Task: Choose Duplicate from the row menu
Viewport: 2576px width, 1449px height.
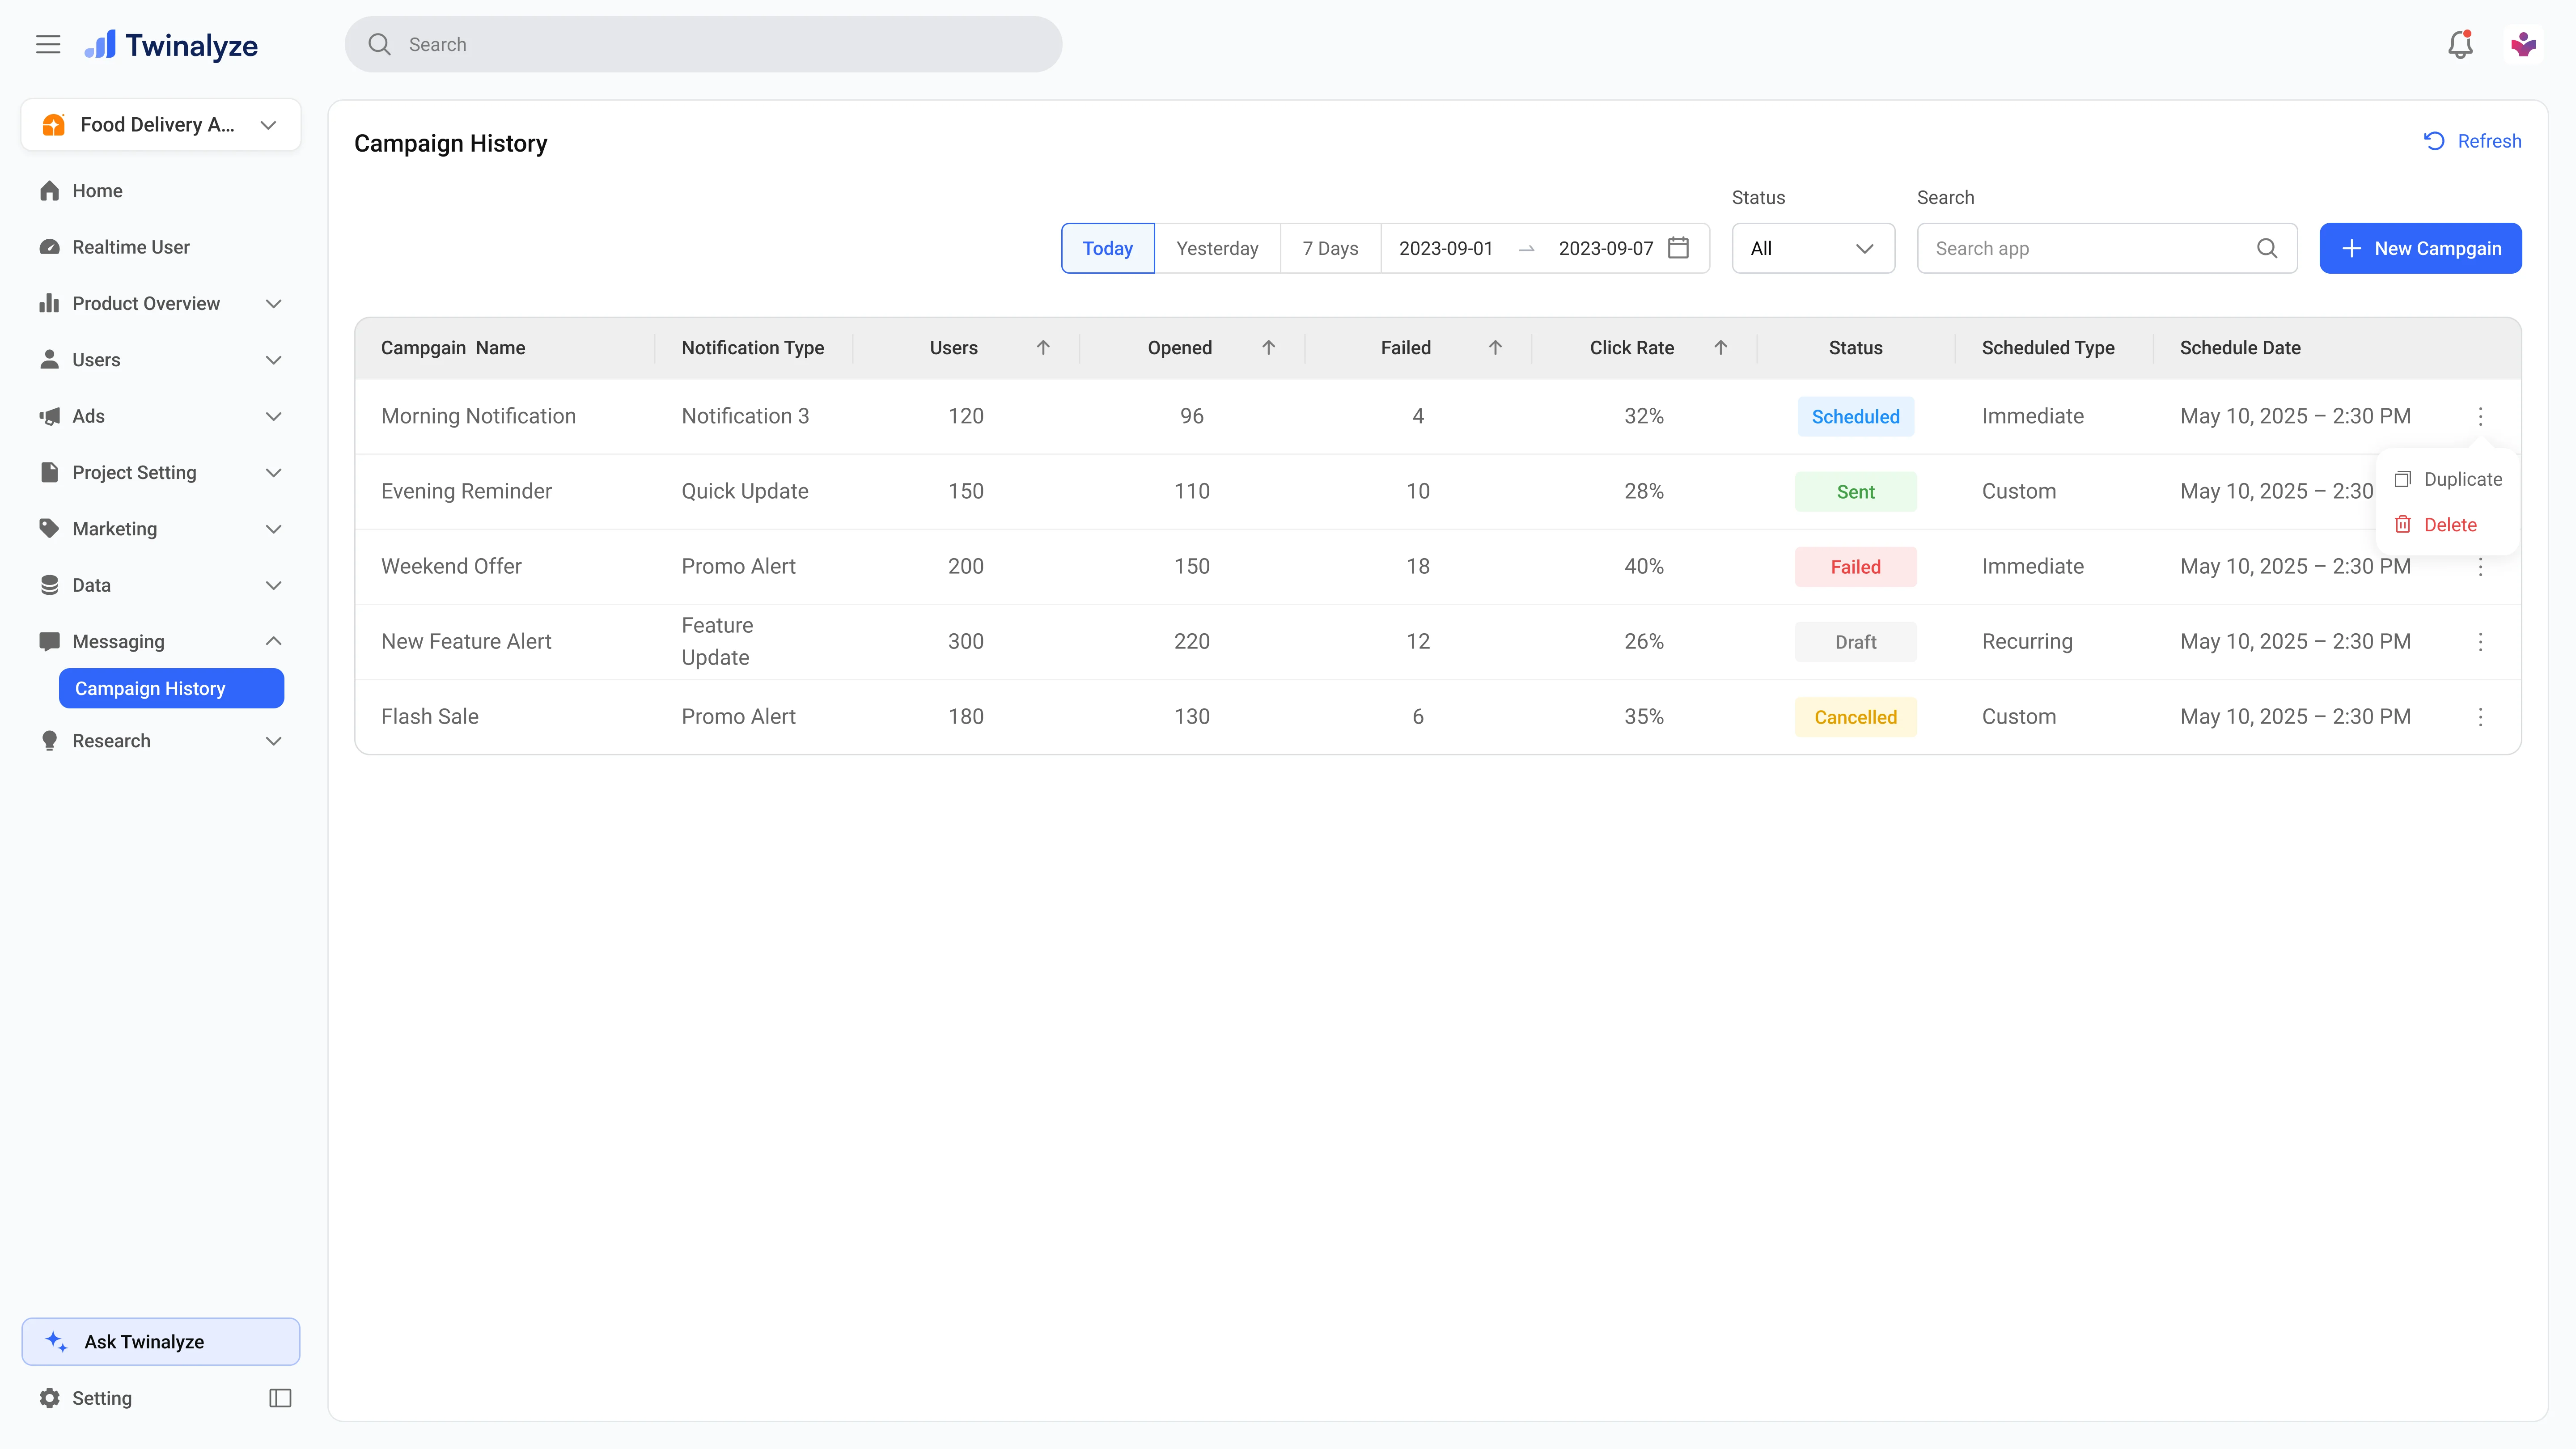Action: click(2448, 479)
